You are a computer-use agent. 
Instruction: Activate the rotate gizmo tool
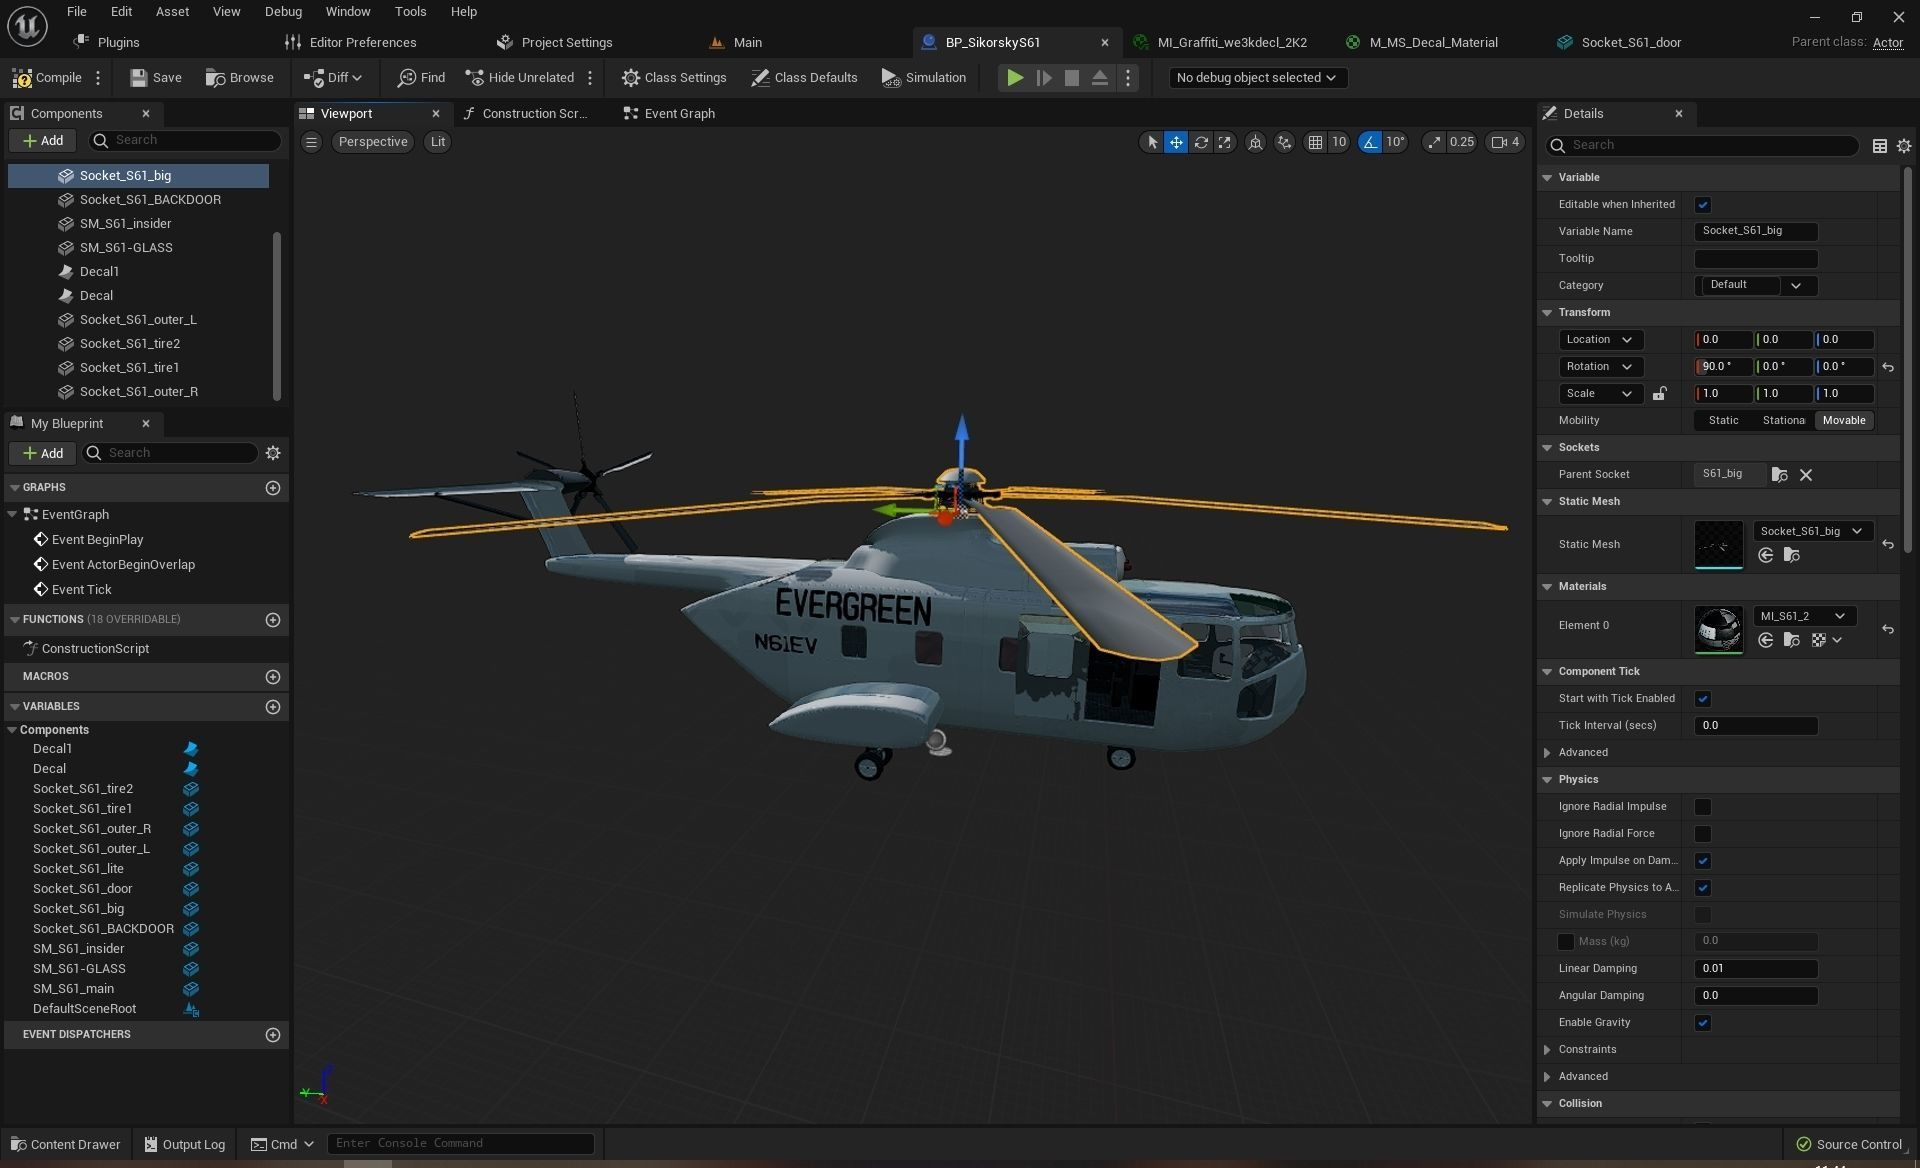1200,142
